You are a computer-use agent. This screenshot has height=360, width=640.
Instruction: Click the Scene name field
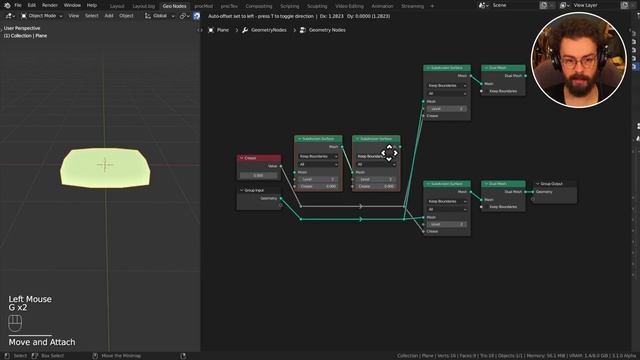[x=514, y=5]
